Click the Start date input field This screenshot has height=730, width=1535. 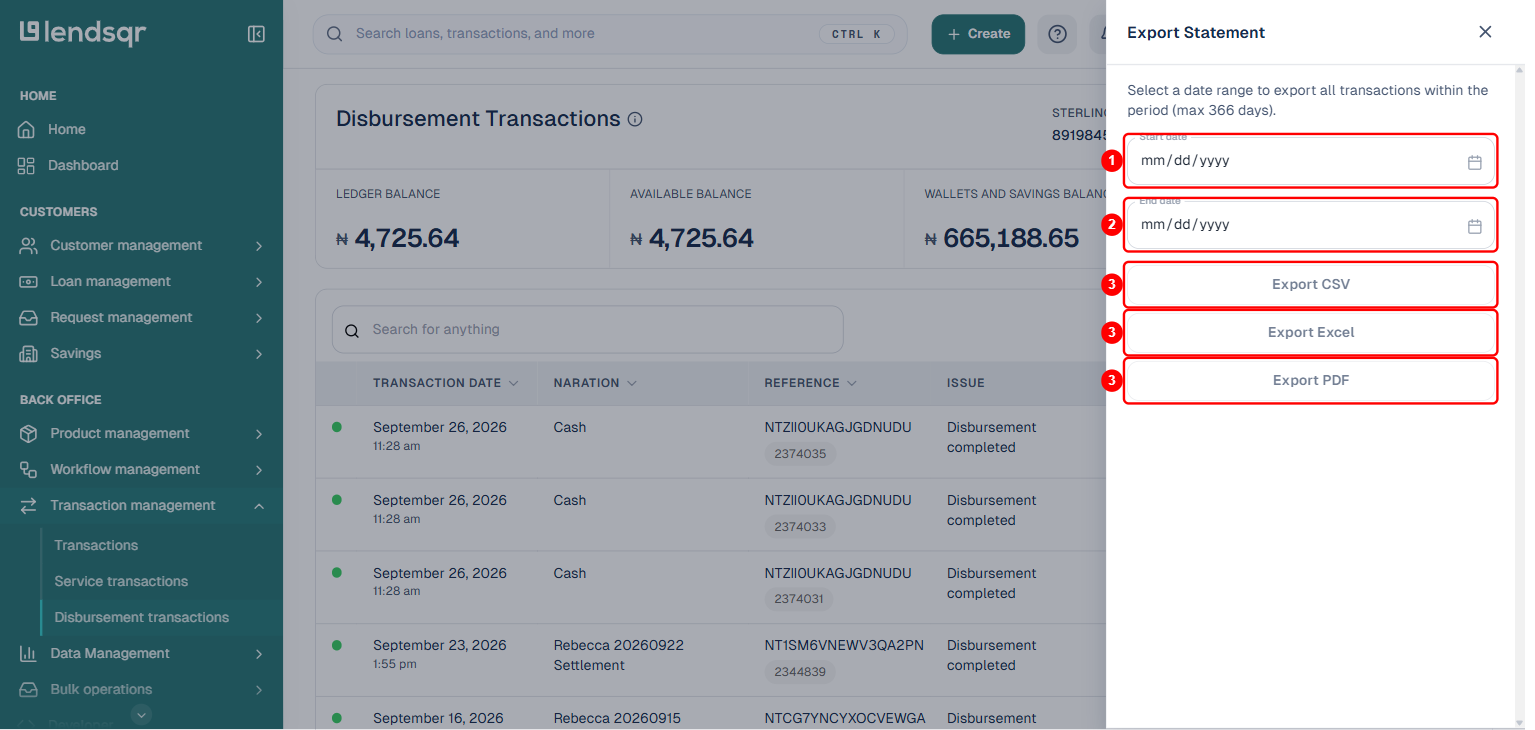point(1311,161)
